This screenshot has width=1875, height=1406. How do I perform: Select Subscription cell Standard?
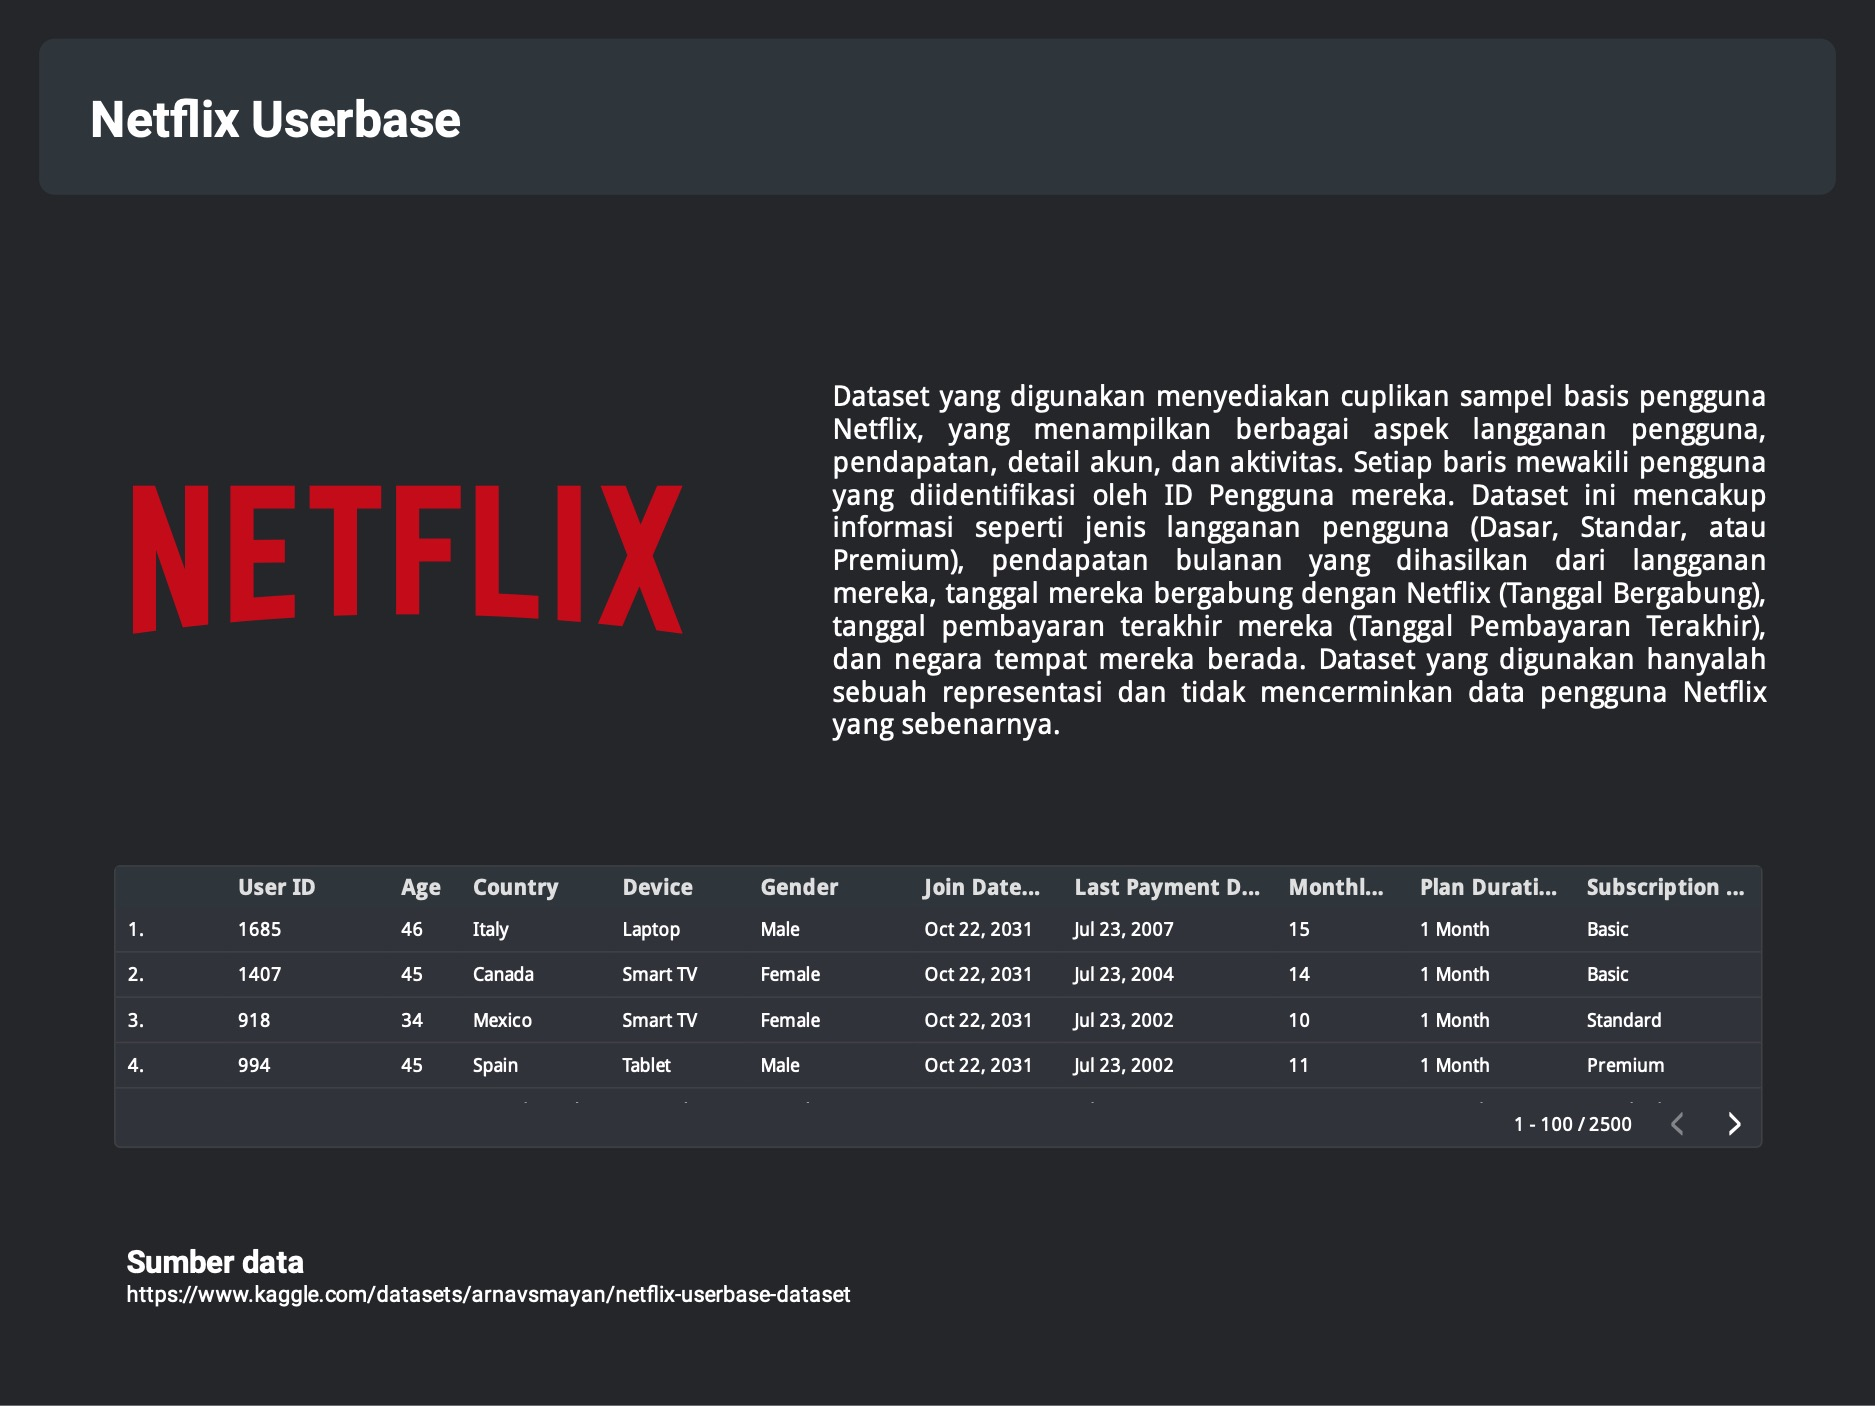point(1624,1020)
